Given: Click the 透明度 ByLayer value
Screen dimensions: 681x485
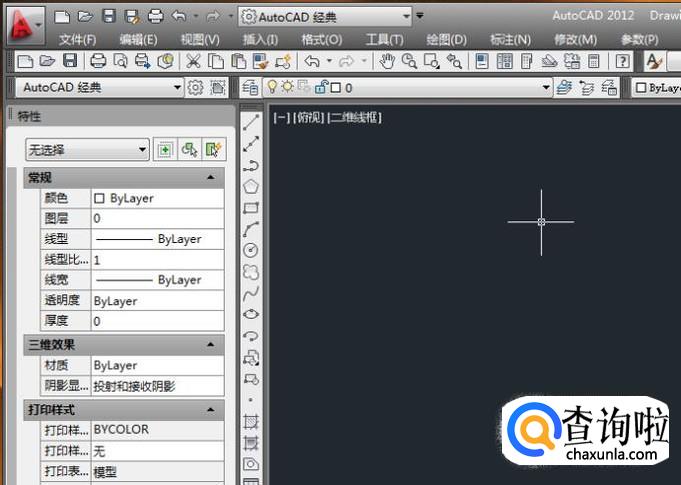Looking at the screenshot, I should [158, 301].
